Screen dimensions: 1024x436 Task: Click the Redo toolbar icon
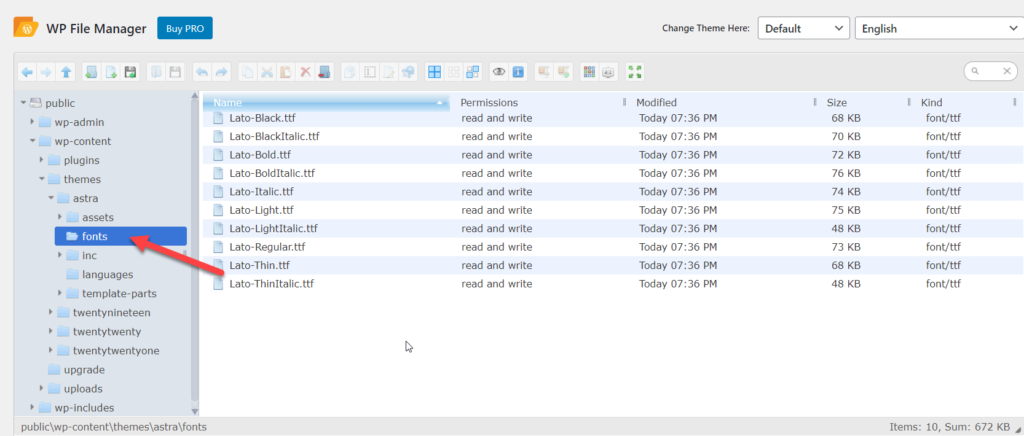click(x=222, y=72)
